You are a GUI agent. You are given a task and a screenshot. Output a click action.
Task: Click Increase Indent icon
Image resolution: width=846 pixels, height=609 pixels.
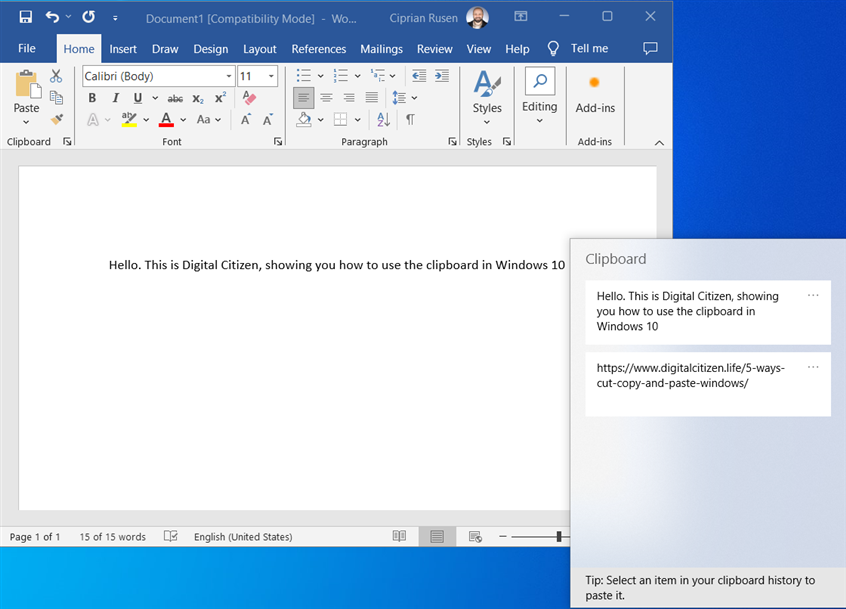pos(442,76)
